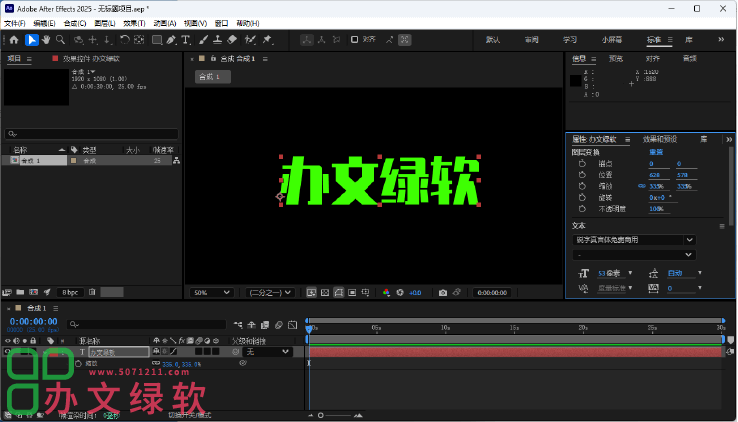
Task: Open the 文件(F) menu
Action: (x=15, y=23)
